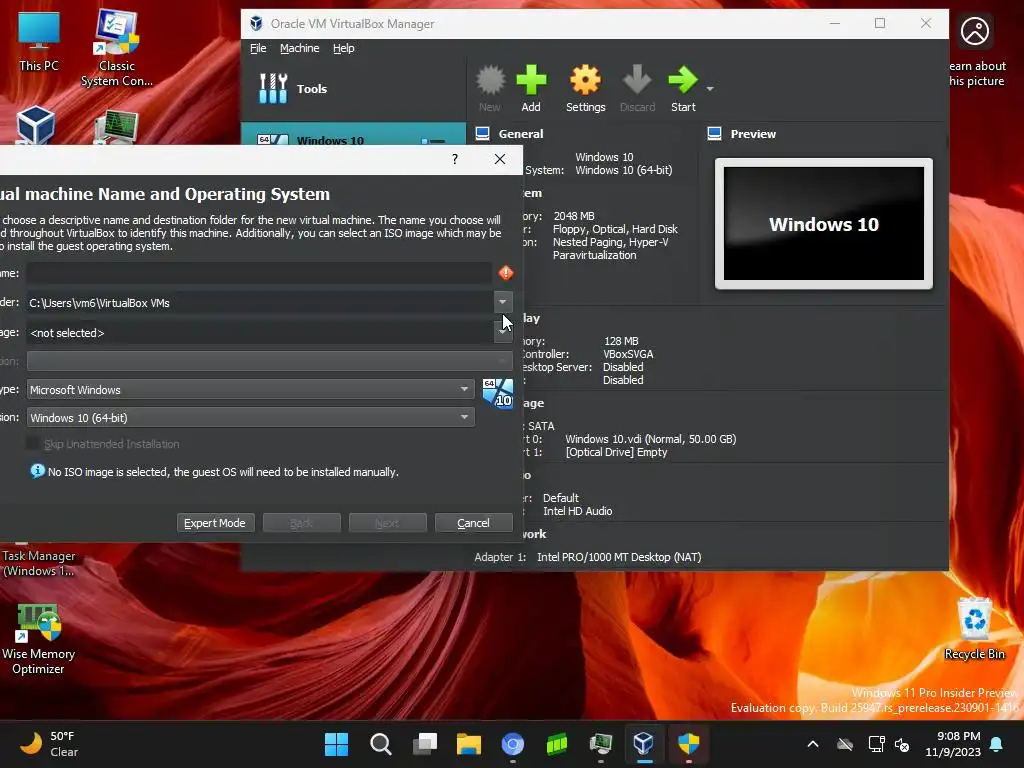Viewport: 1024px width, 768px height.
Task: Focus the virtual machine Name input field
Action: (259, 273)
